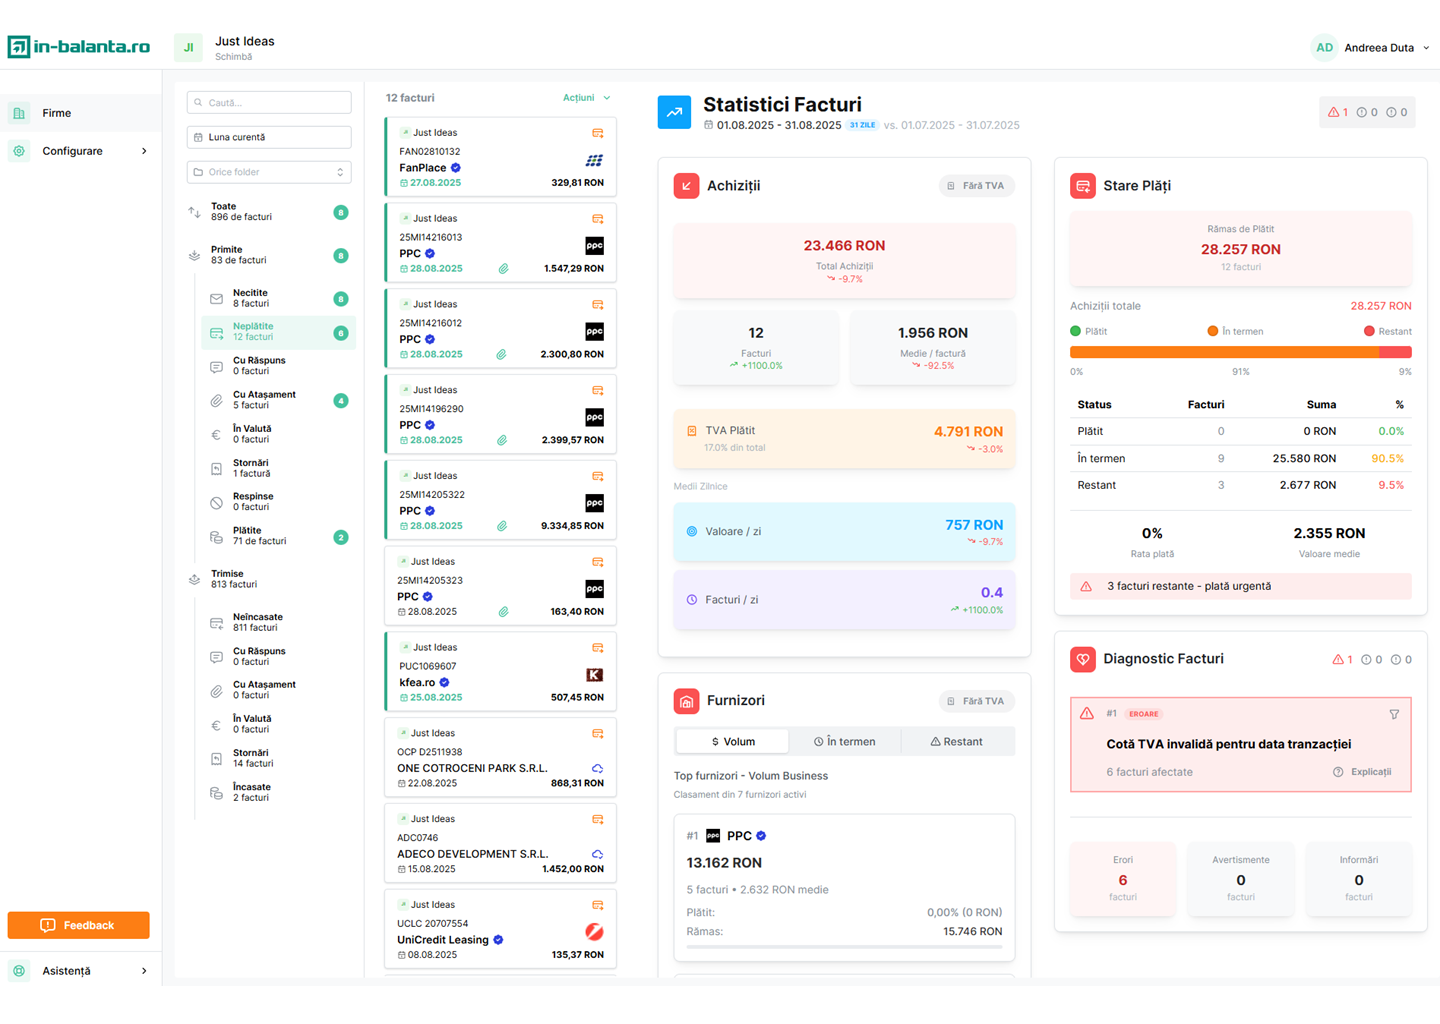Switch to the În termen suppliers tab

[x=844, y=742]
